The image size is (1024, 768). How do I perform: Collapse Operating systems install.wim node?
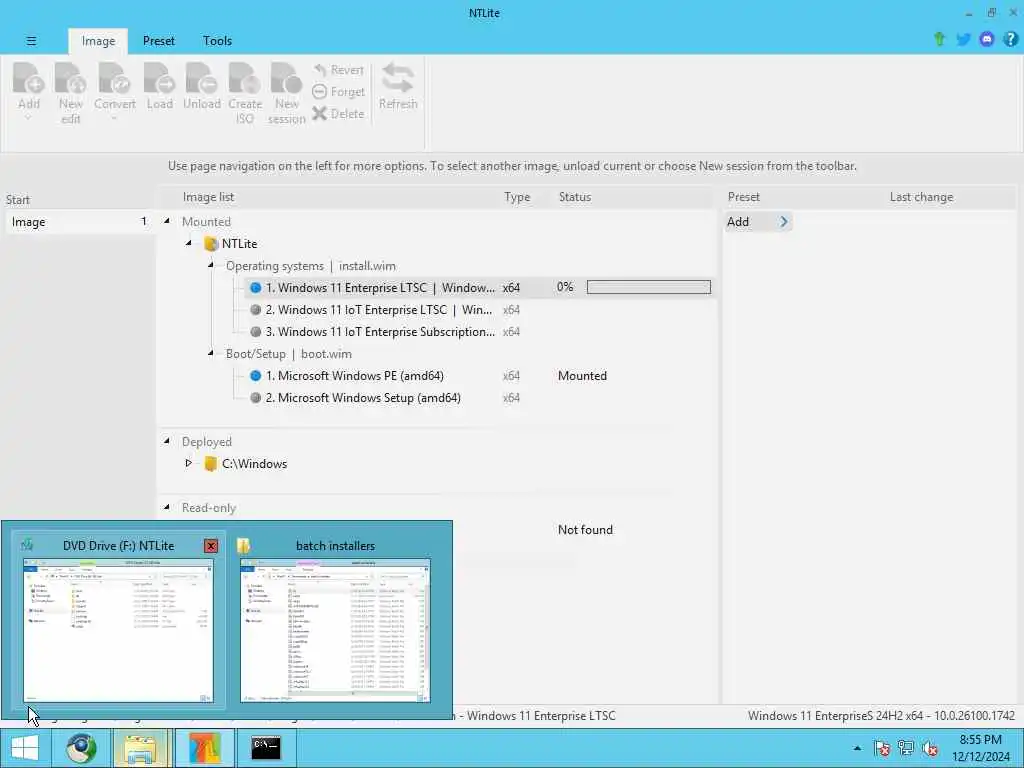[x=211, y=265]
